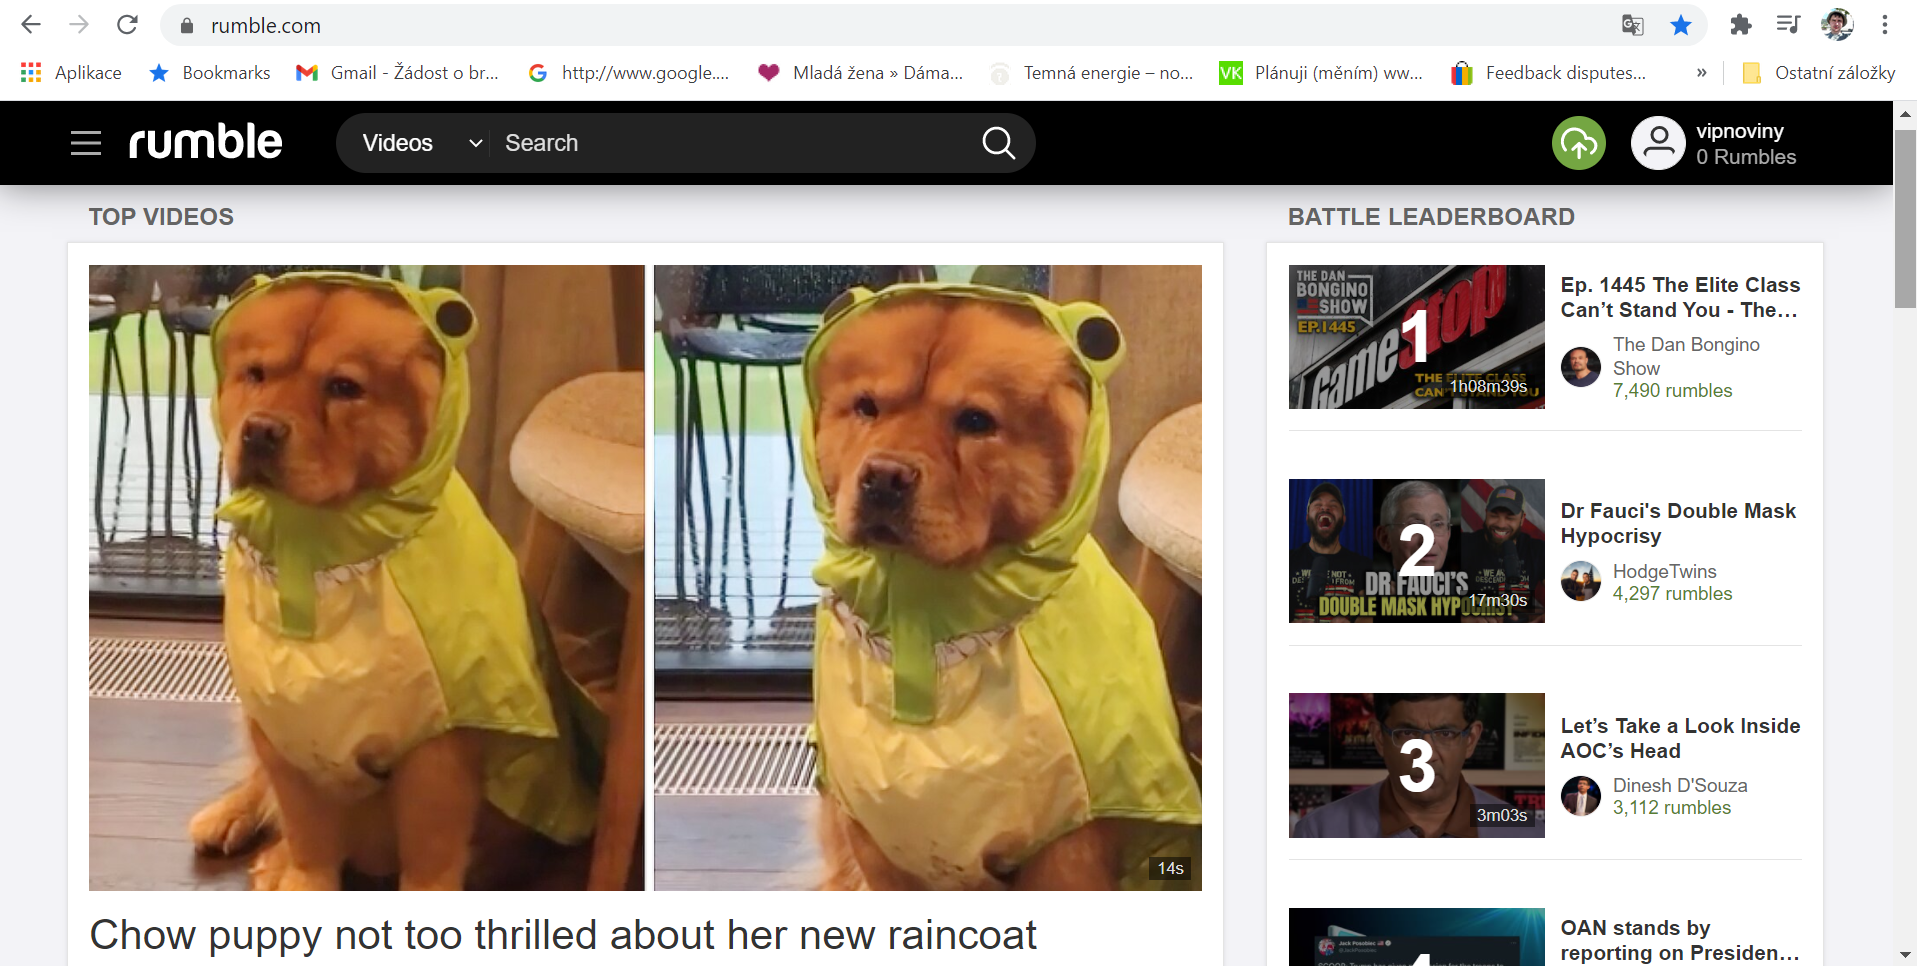
Task: Open Ep. 1445 The Elite Class title
Action: 1680,297
